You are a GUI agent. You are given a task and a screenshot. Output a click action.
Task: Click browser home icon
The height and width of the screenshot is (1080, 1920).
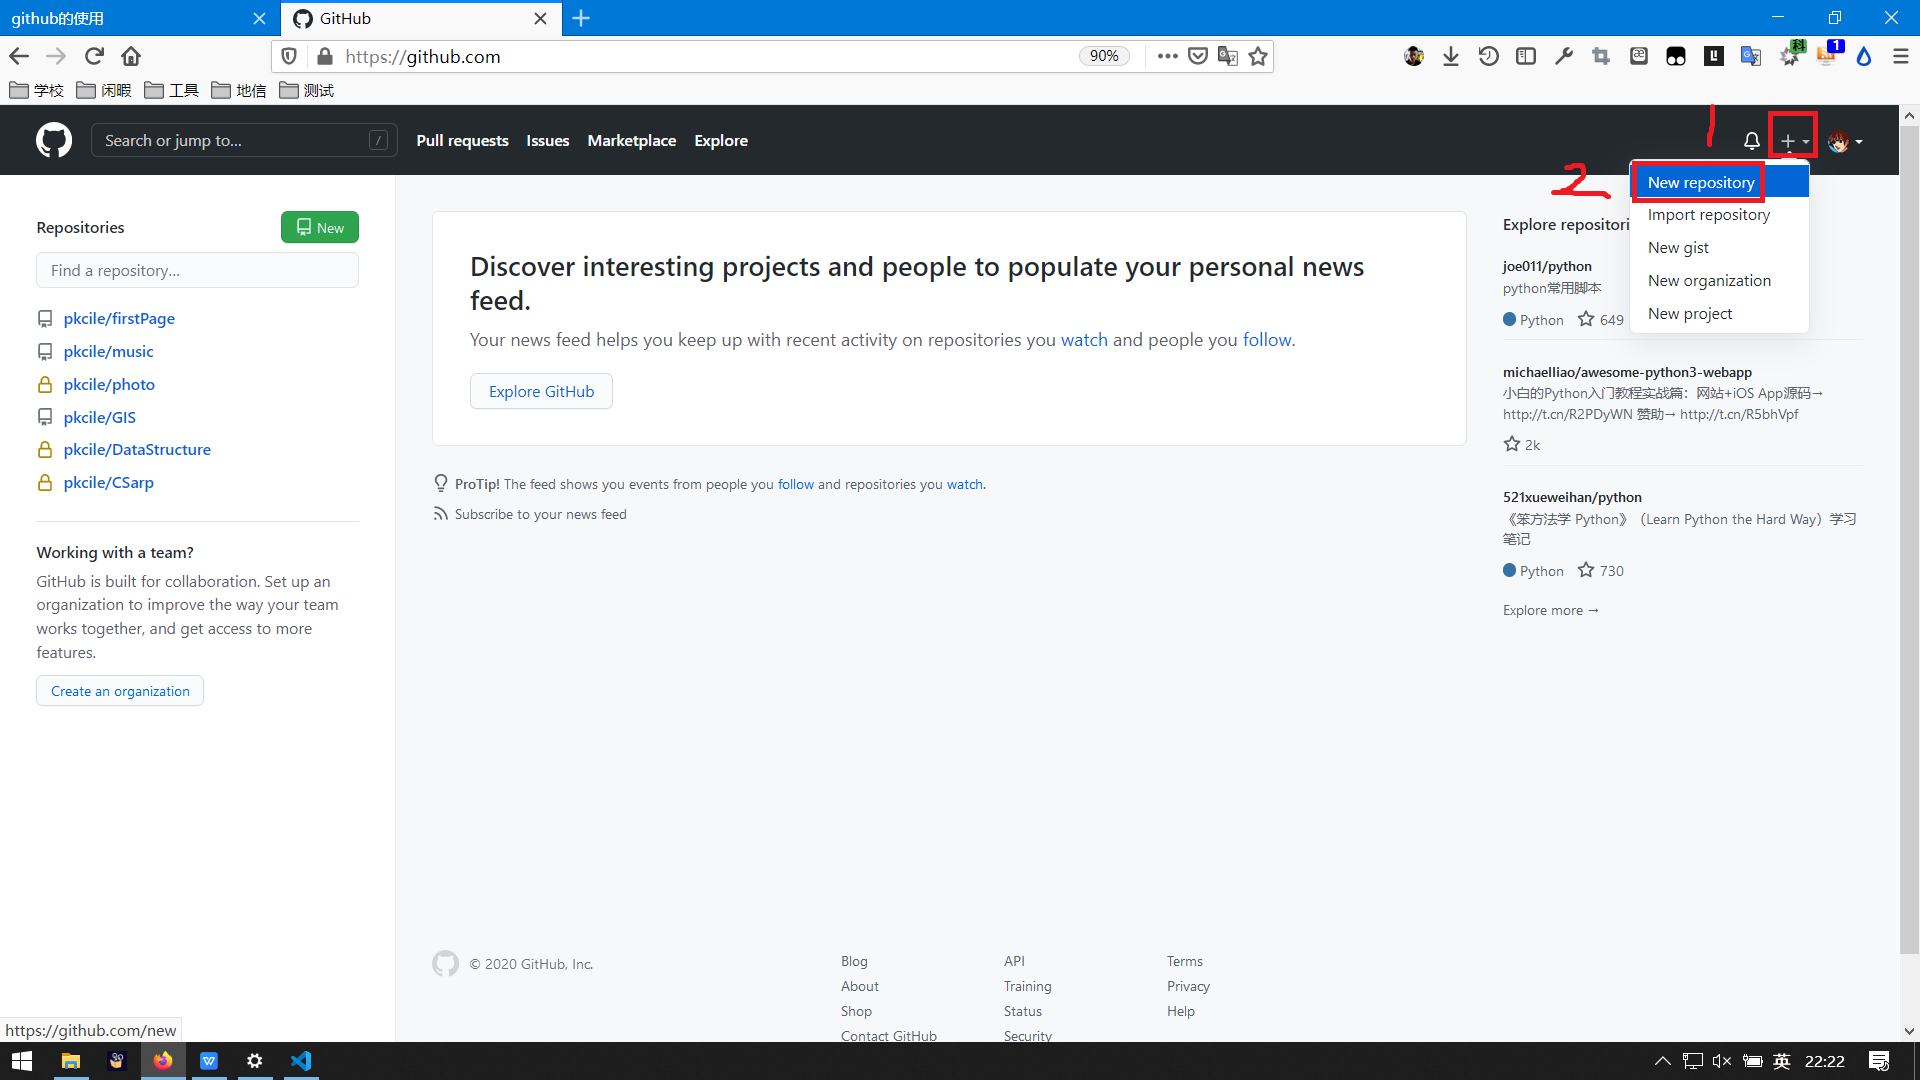click(131, 56)
